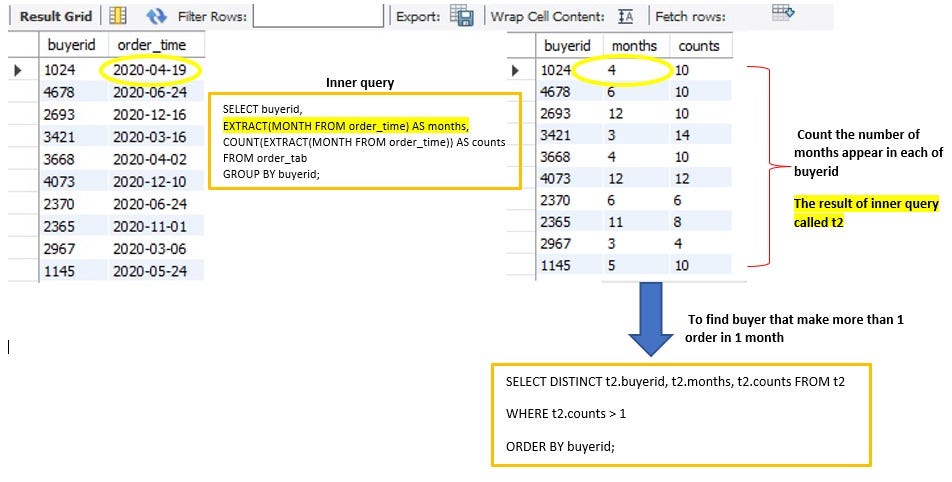Select the months value 5 for buyer 1145

tap(612, 265)
